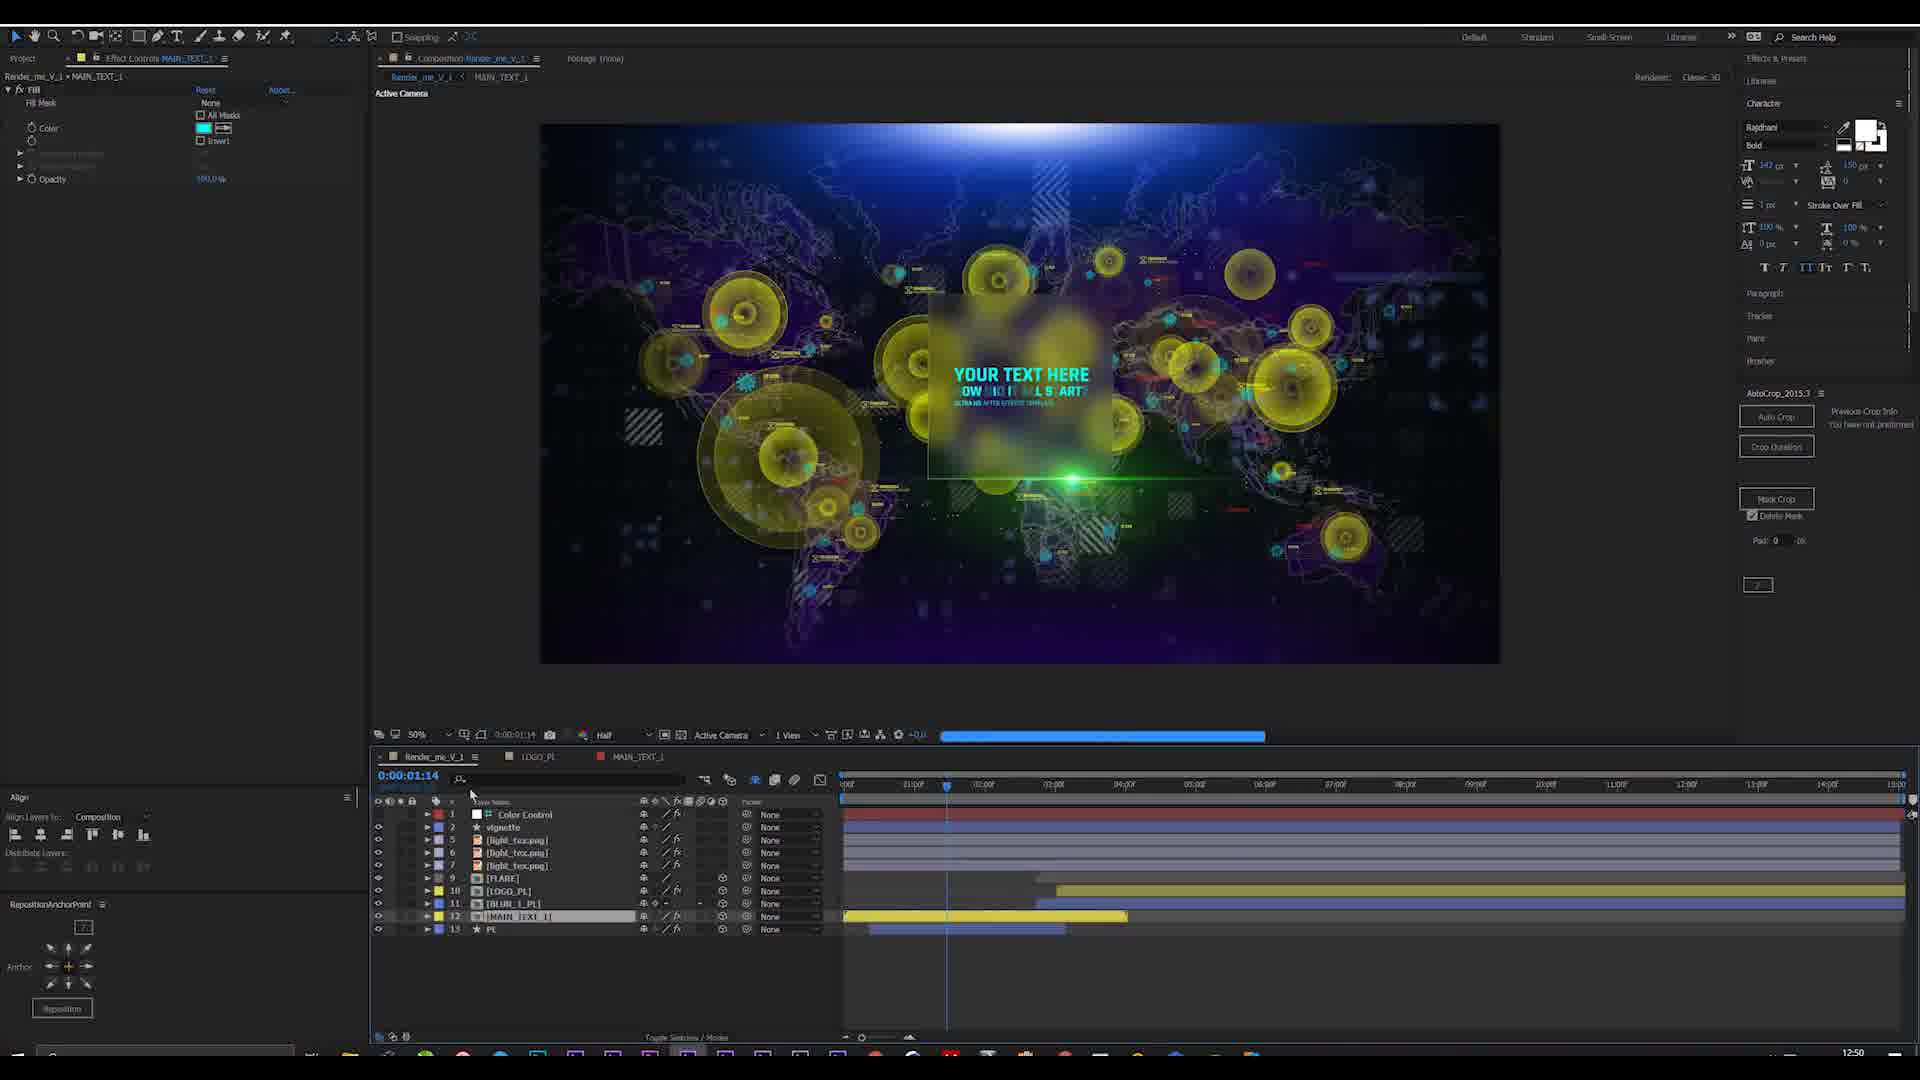1920x1080 pixels.
Task: Open the 1 View layout dropdown
Action: (x=797, y=735)
